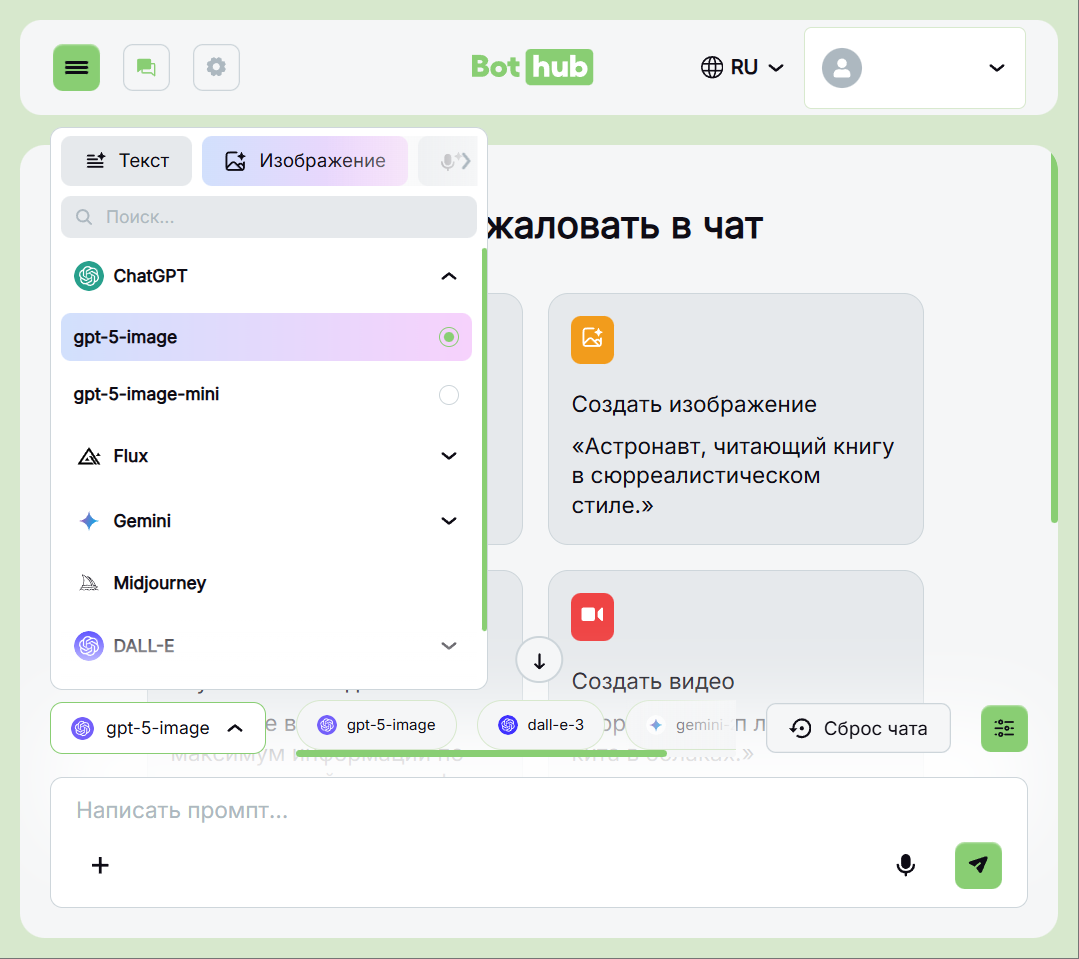The height and width of the screenshot is (959, 1079).
Task: Expand the Flux model group
Action: point(449,456)
